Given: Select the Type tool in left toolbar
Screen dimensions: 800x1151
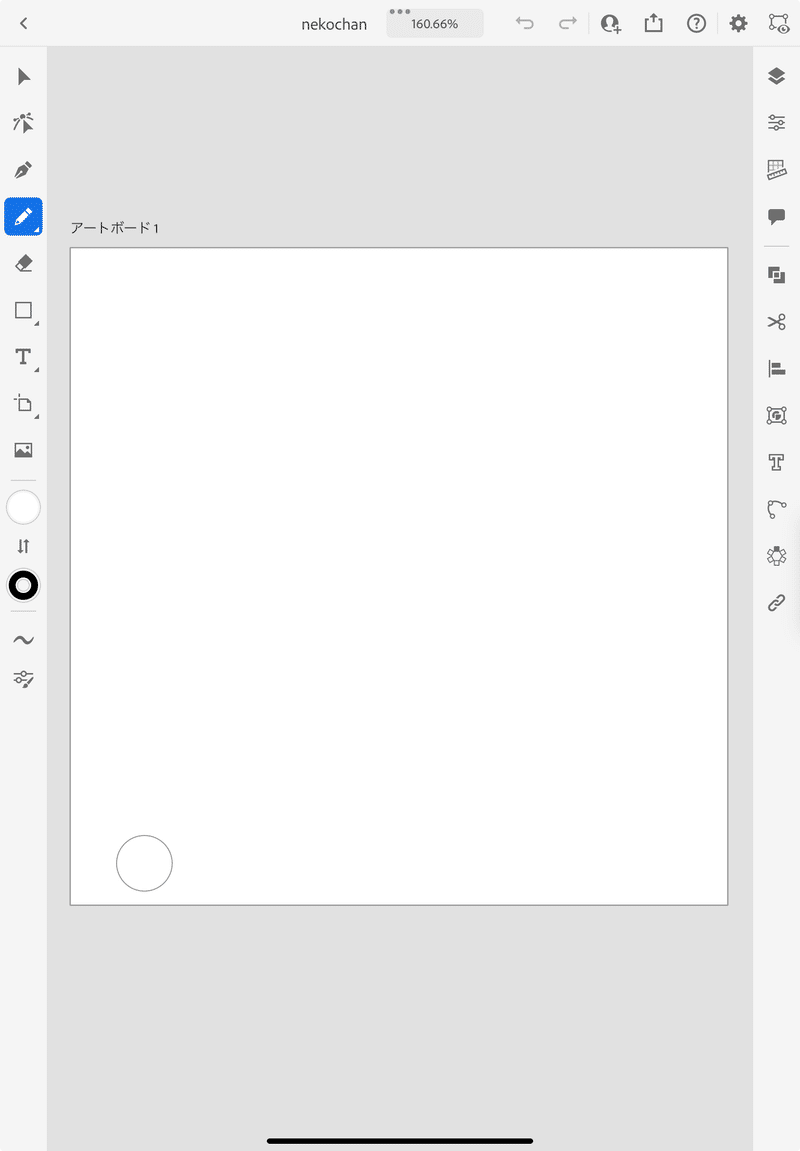Looking at the screenshot, I should pyautogui.click(x=23, y=357).
